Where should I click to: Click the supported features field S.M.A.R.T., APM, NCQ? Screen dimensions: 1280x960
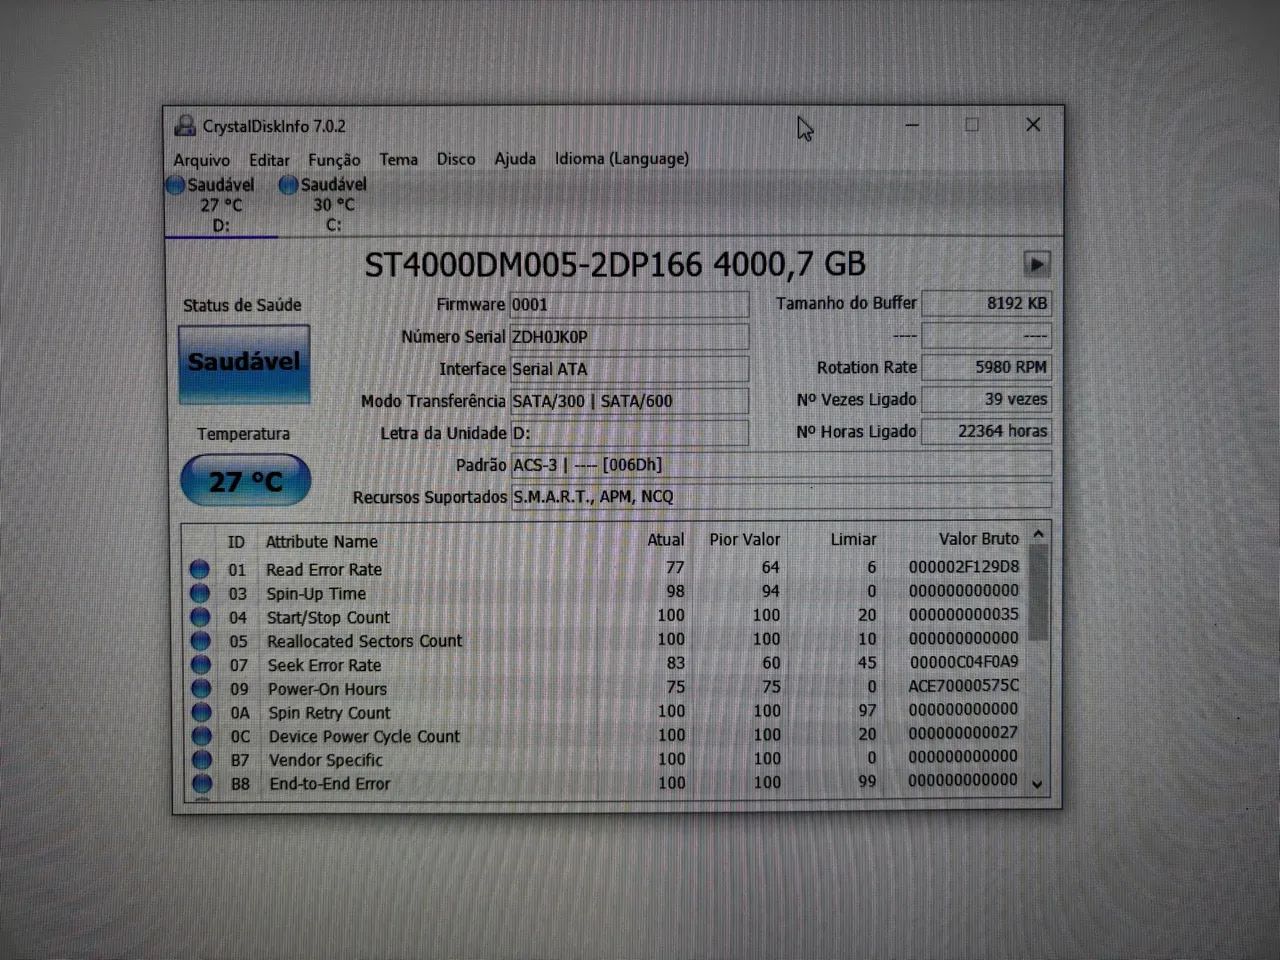point(781,497)
